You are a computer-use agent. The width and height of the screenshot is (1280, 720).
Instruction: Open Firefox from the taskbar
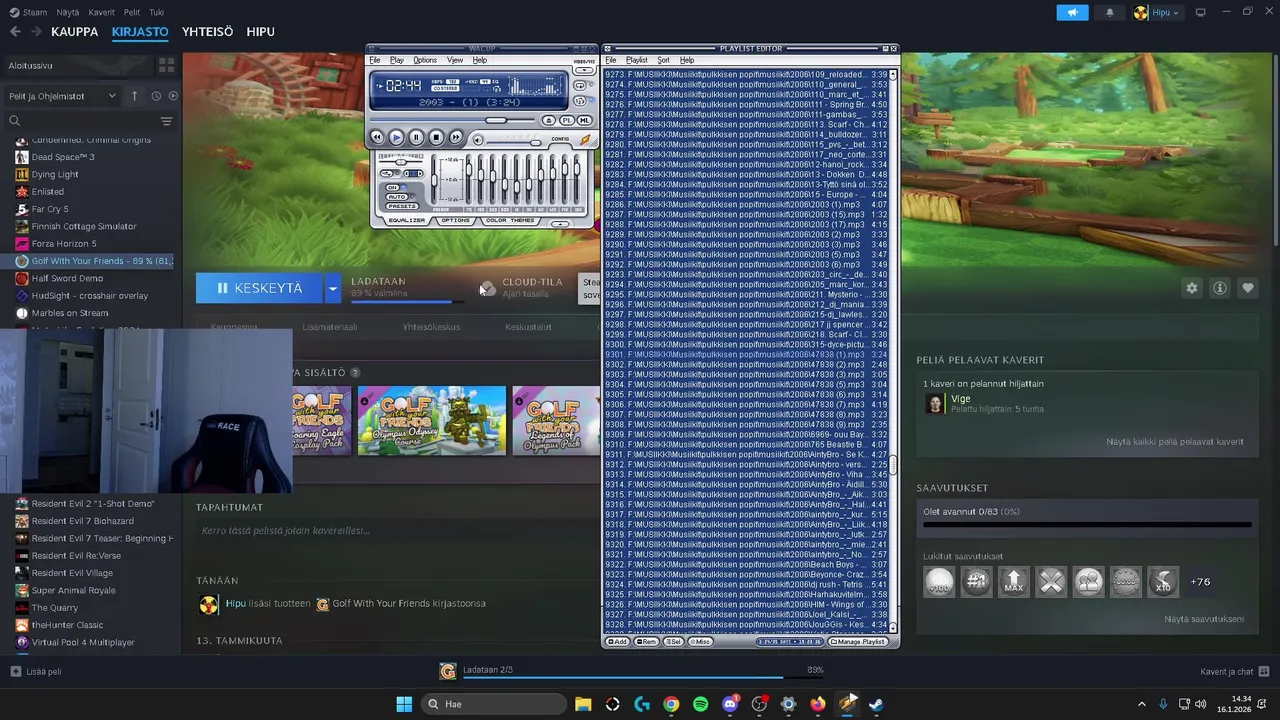point(818,704)
